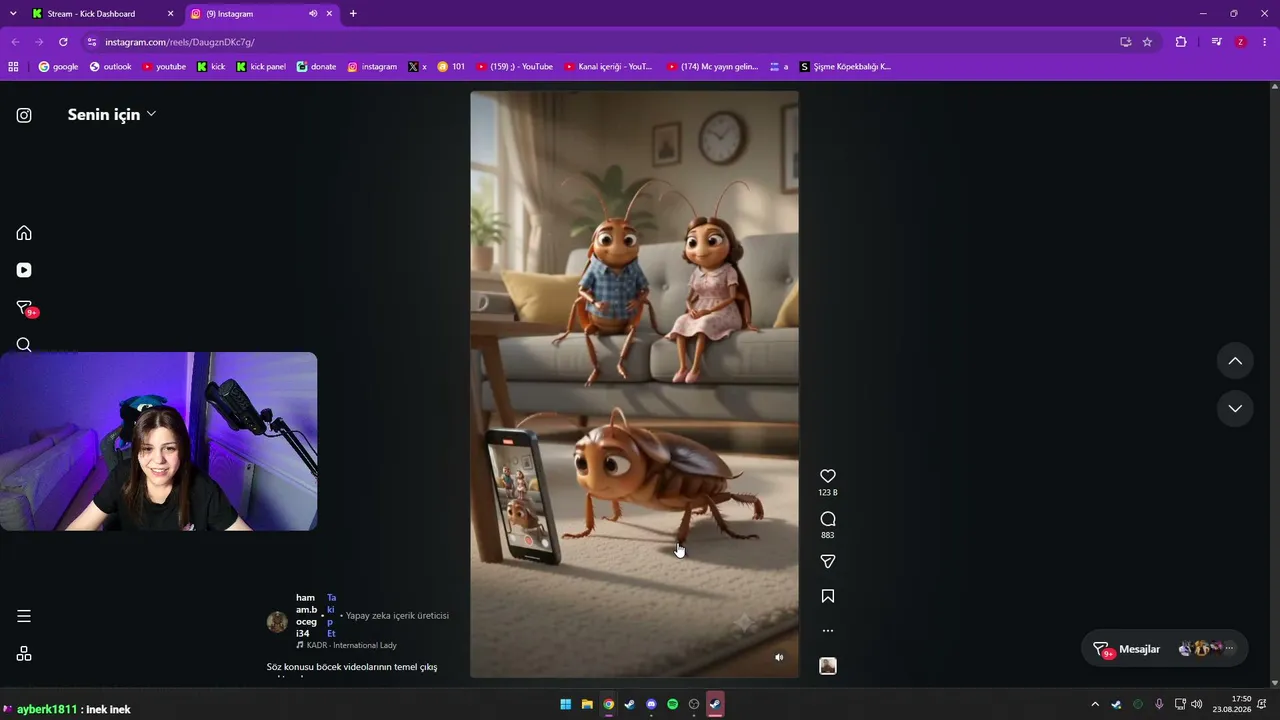Share the reel with the paper plane icon
The width and height of the screenshot is (1280, 720).
(x=828, y=562)
